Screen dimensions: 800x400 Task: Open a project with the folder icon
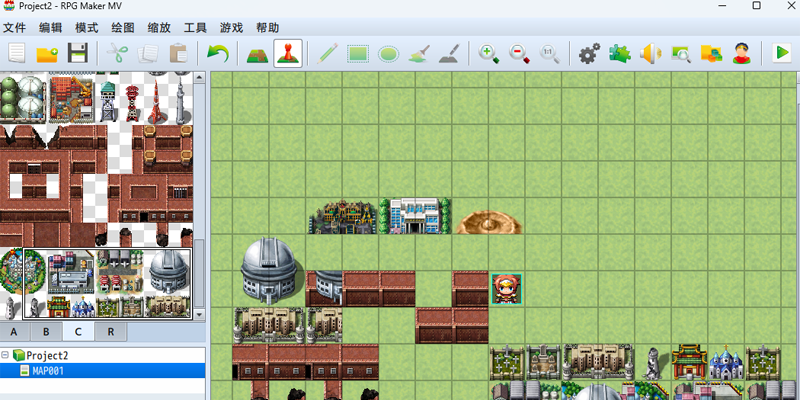(47, 53)
